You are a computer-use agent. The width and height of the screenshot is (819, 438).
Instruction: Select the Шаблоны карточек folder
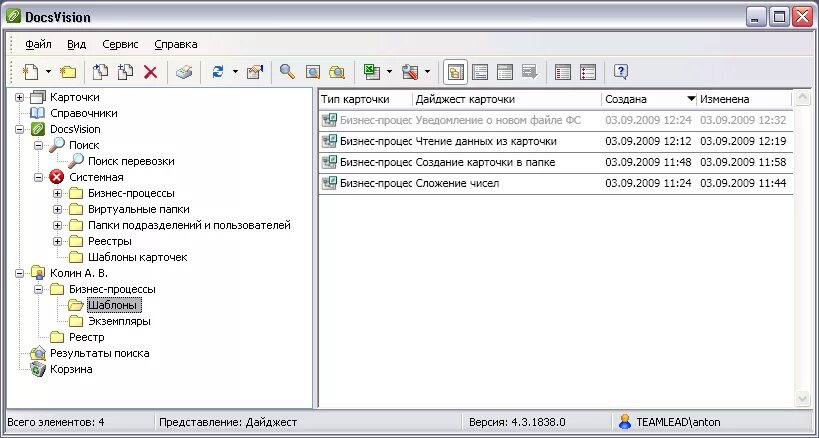(137, 257)
